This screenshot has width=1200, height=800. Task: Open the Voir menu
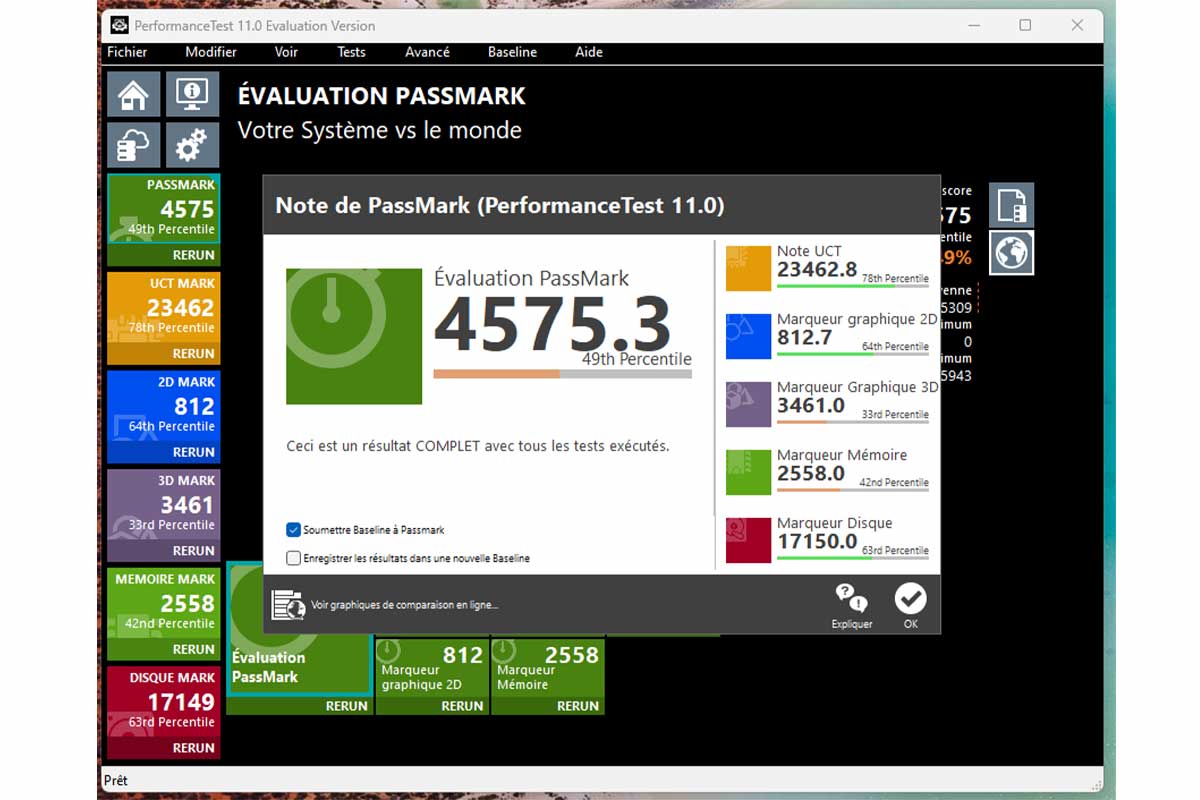tap(286, 52)
